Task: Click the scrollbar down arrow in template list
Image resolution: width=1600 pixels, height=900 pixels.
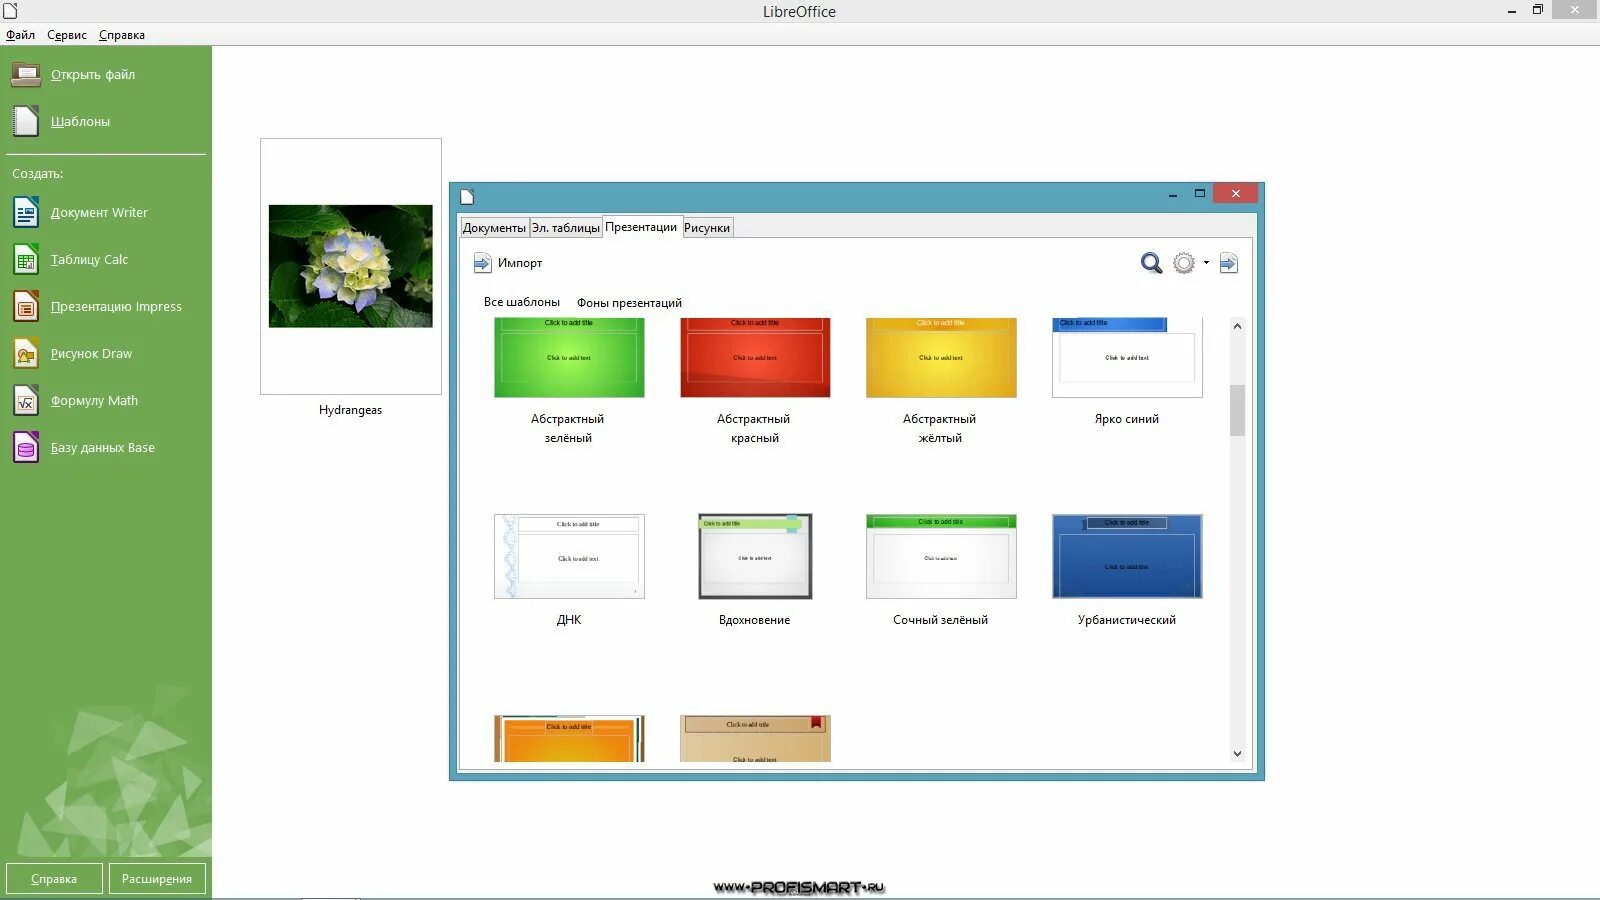Action: (1237, 754)
